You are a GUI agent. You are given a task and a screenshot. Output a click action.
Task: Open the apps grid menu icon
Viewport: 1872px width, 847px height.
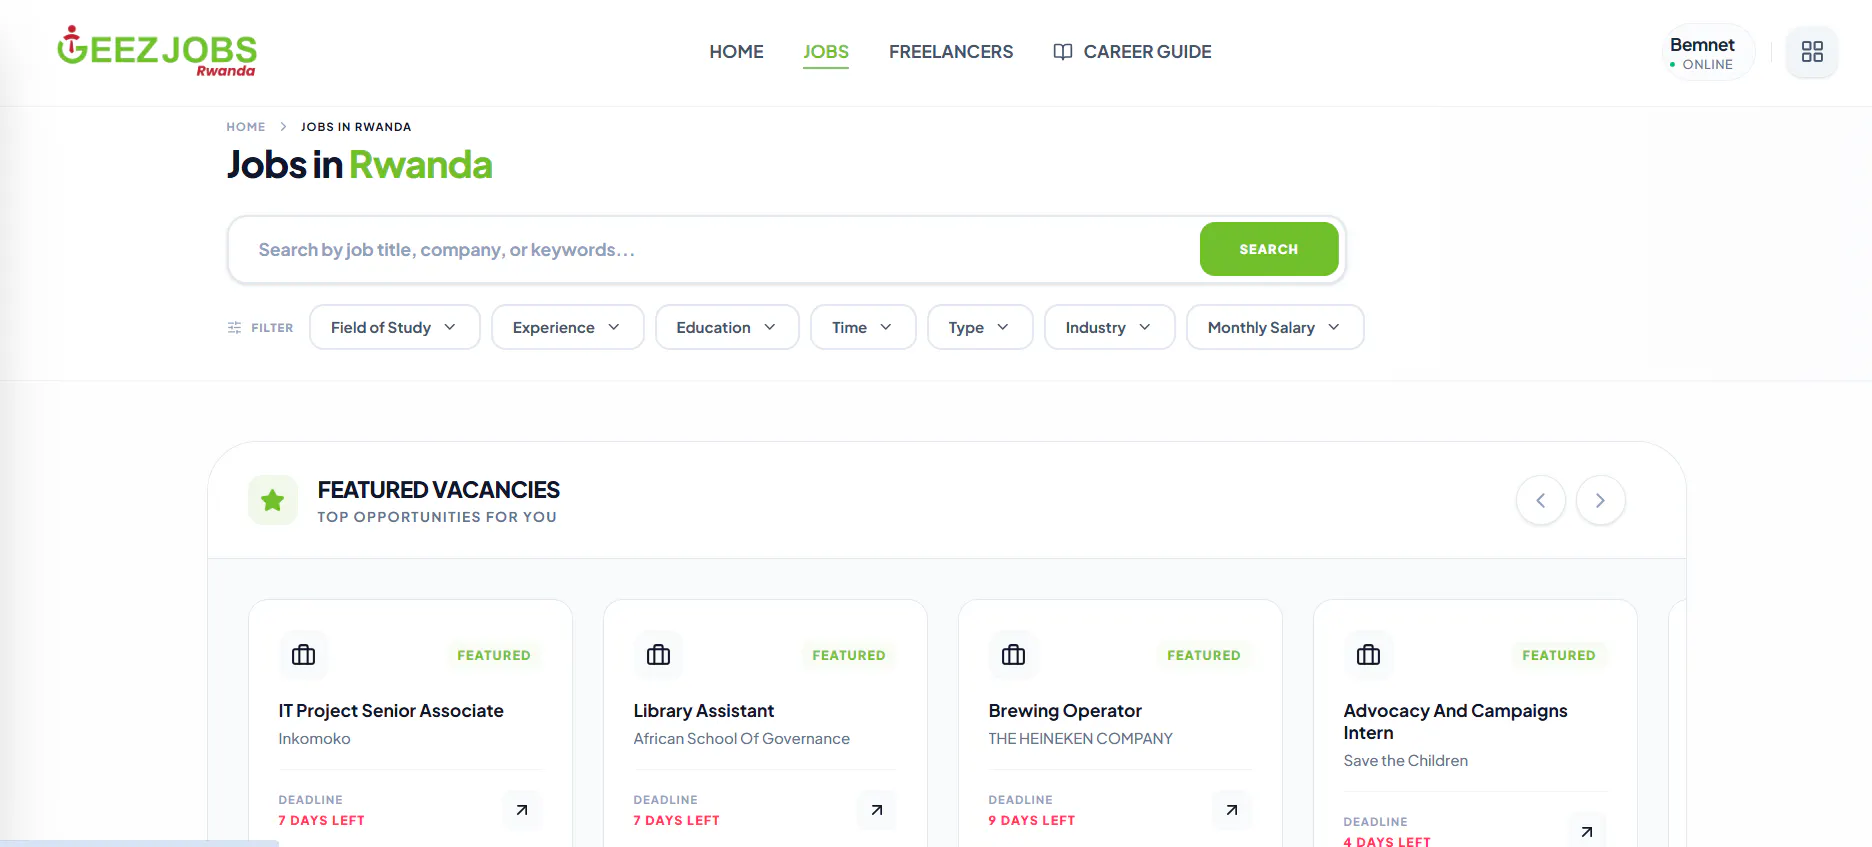[x=1812, y=52]
